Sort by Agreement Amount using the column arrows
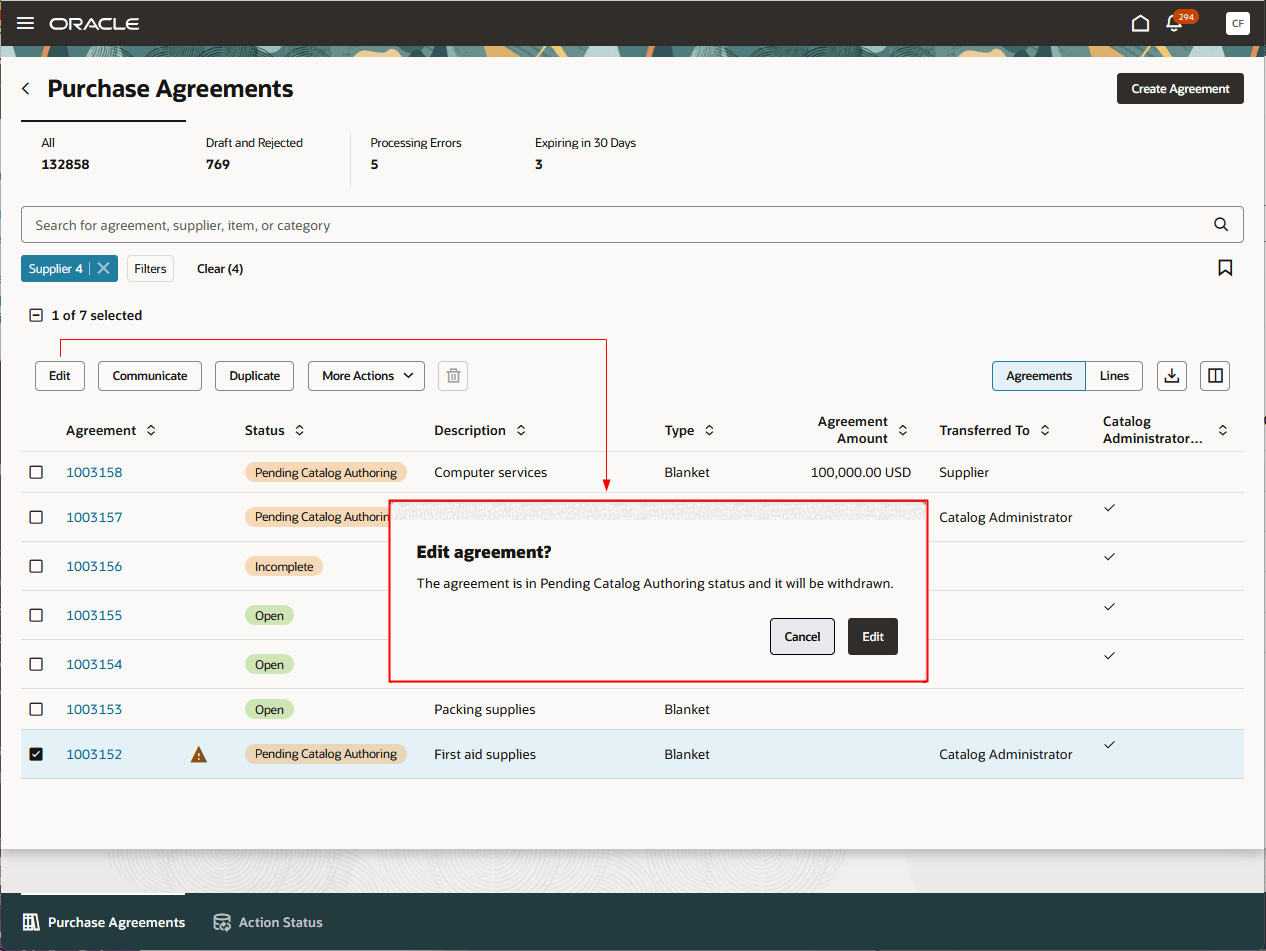The width and height of the screenshot is (1266, 951). click(x=904, y=430)
